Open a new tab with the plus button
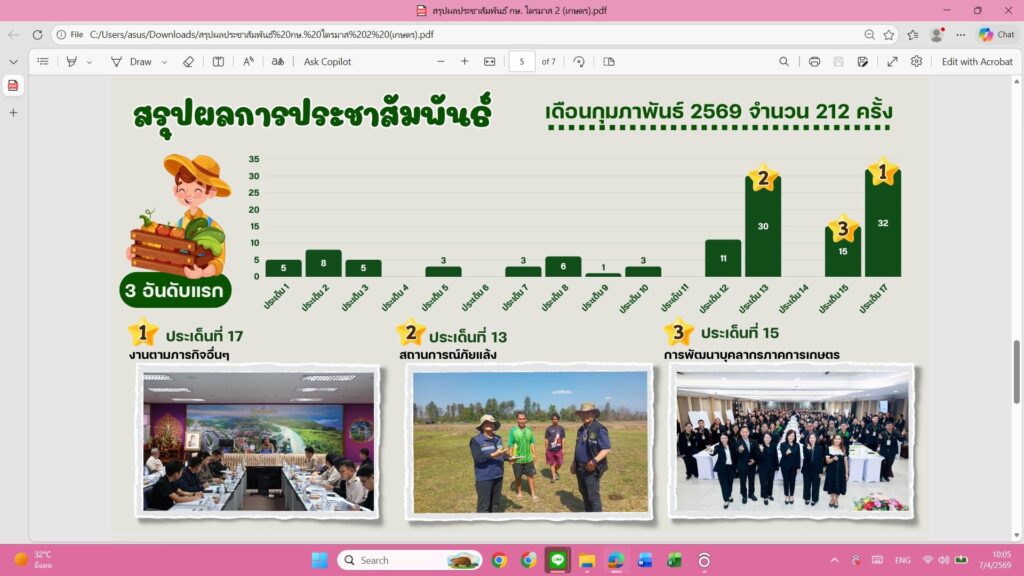 point(13,113)
